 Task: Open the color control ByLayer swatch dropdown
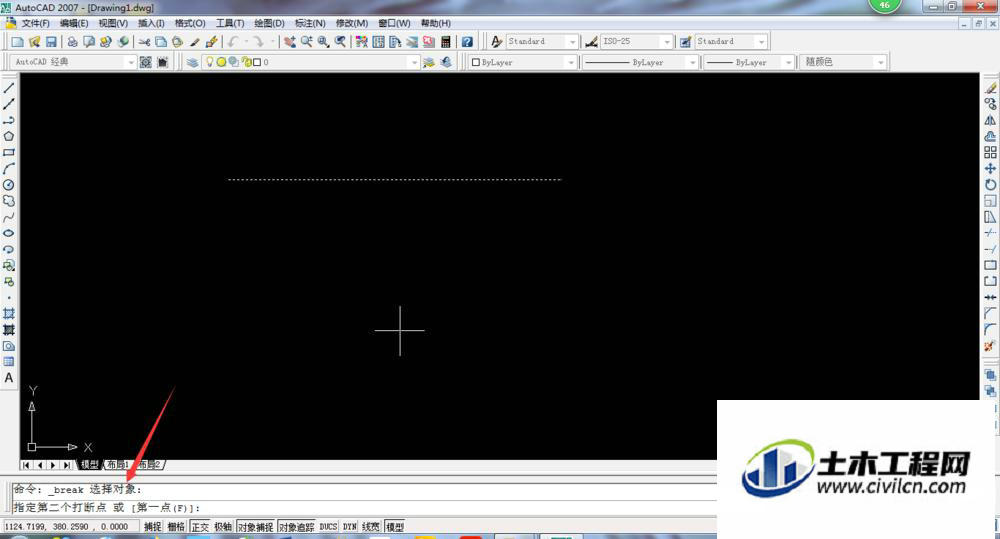(x=571, y=63)
